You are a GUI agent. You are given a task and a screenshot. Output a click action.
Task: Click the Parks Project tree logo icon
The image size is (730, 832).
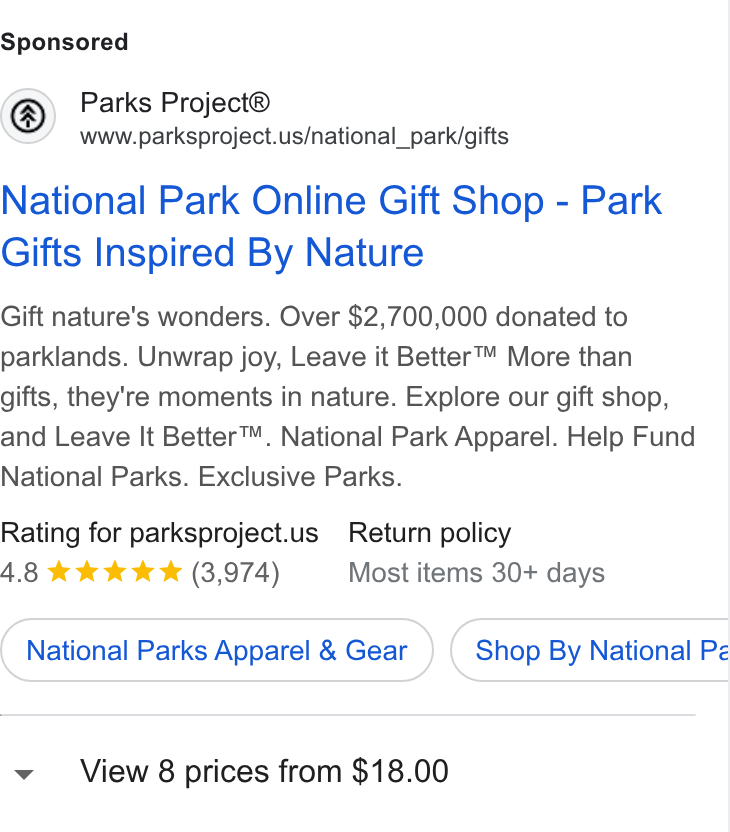pyautogui.click(x=28, y=116)
